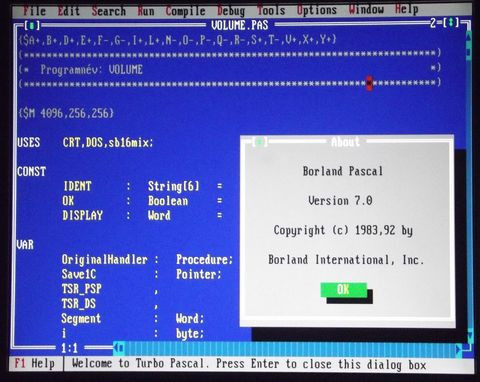Viewport: 480px width, 382px height.
Task: Click the 'Copyright (c) 1983,92 by' line
Action: [x=343, y=230]
